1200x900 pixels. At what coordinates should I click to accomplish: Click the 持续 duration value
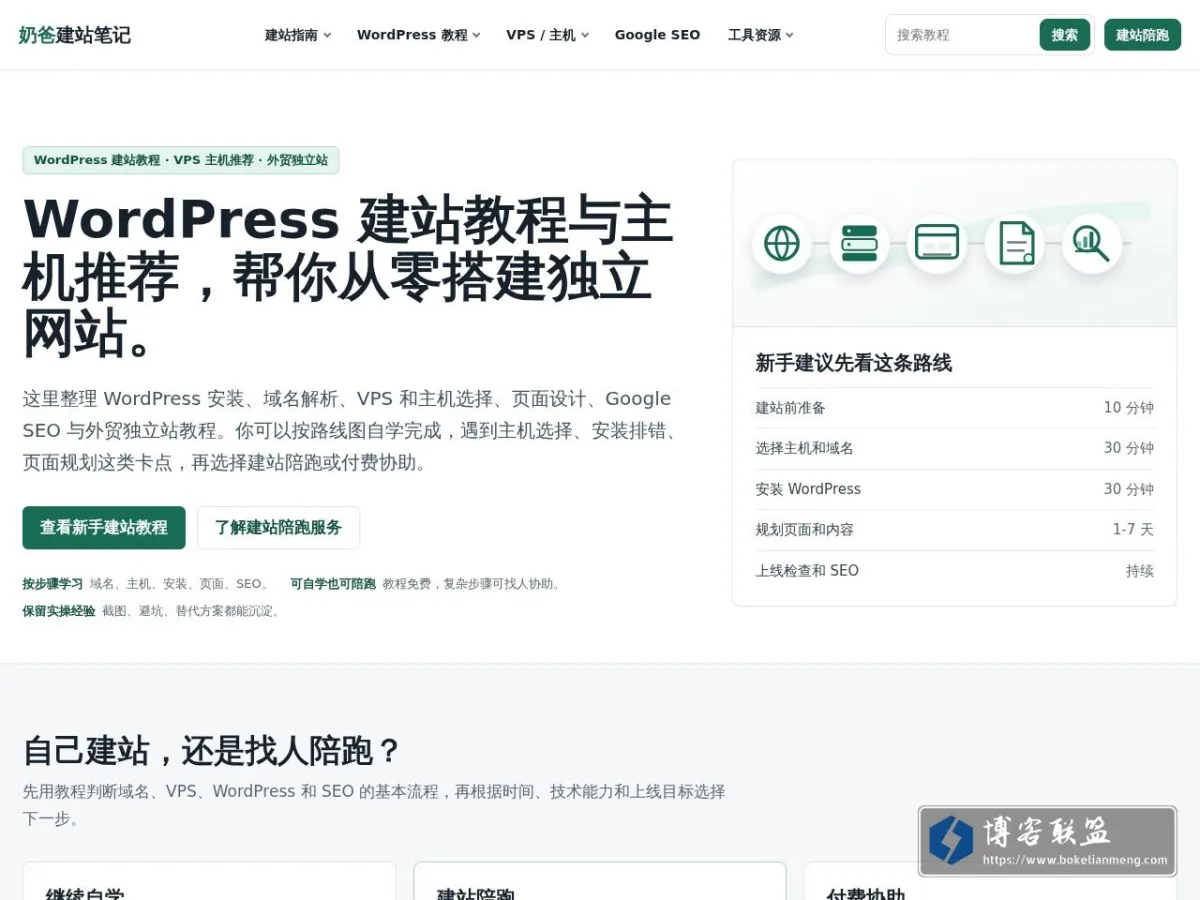1140,571
